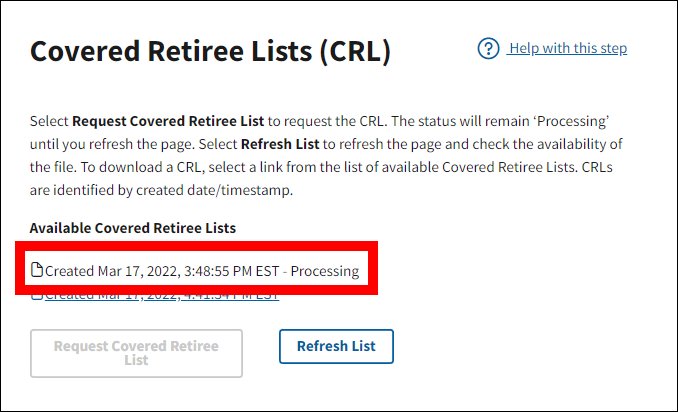Click the Request Covered Retiree List button
The width and height of the screenshot is (678, 412).
tap(136, 353)
